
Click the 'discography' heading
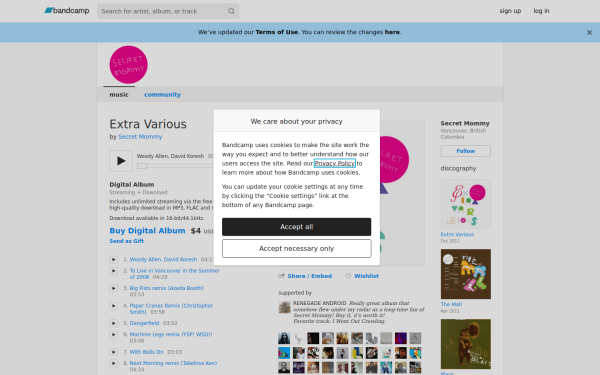[458, 168]
